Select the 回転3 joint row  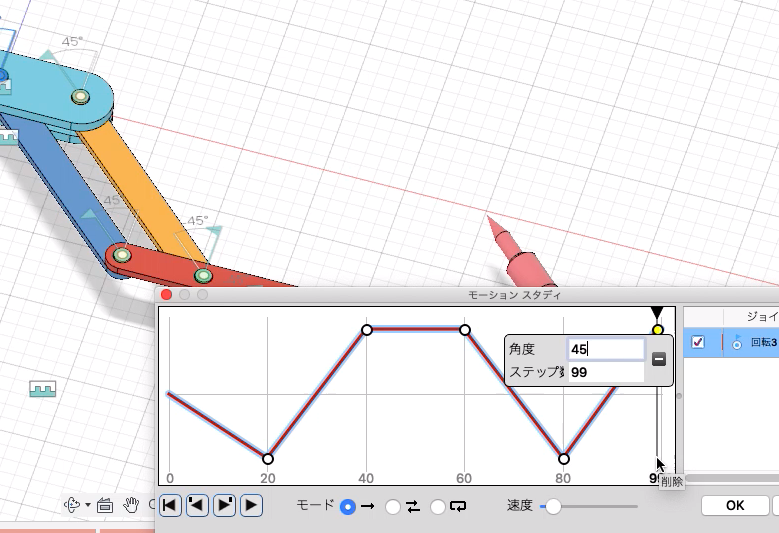pos(731,342)
